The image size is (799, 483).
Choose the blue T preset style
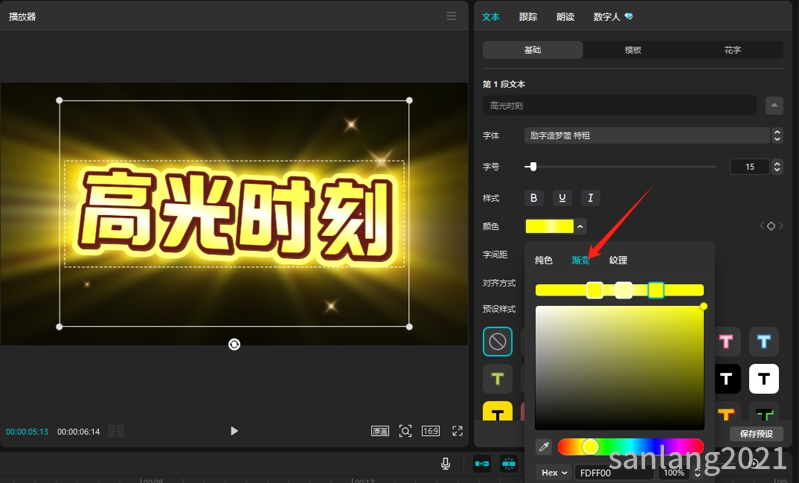[x=764, y=341]
